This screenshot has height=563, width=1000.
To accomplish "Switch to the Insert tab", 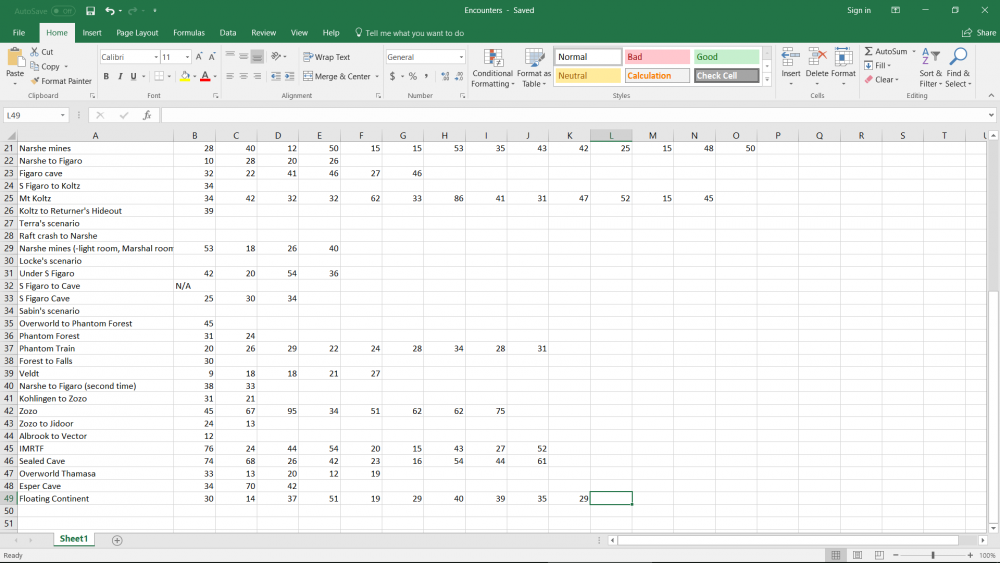I will point(92,33).
